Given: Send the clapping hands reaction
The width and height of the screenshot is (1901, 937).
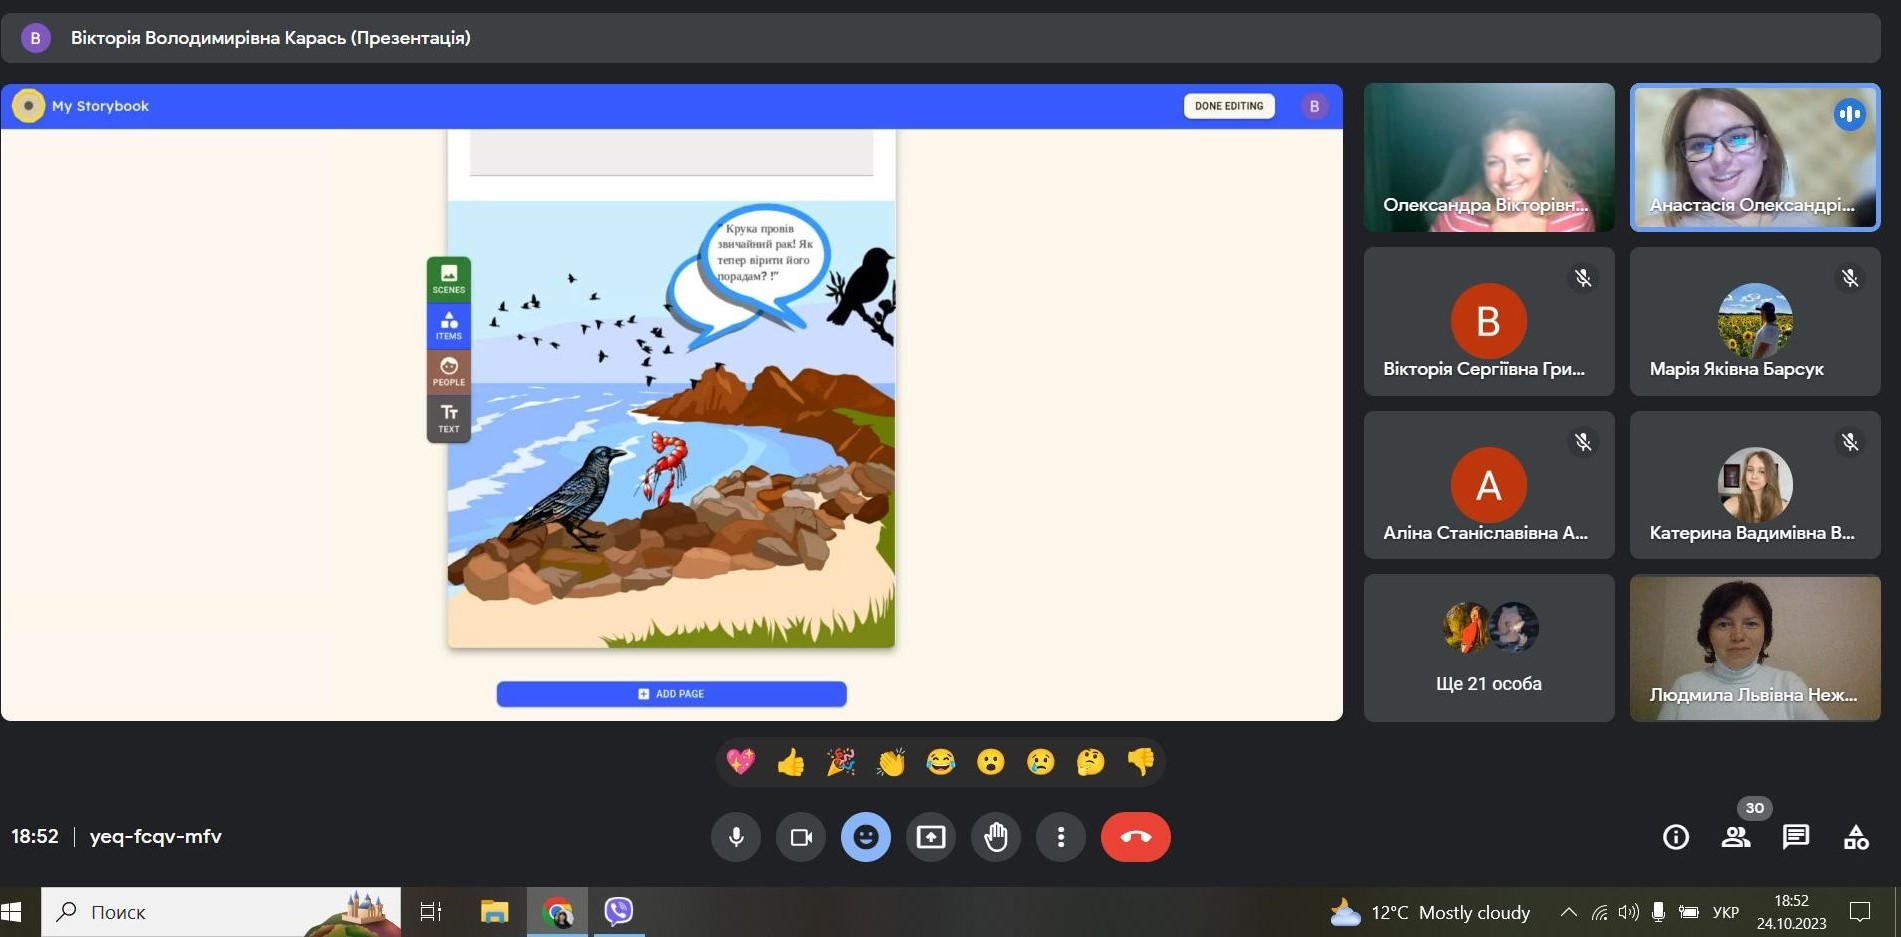Looking at the screenshot, I should 891,763.
